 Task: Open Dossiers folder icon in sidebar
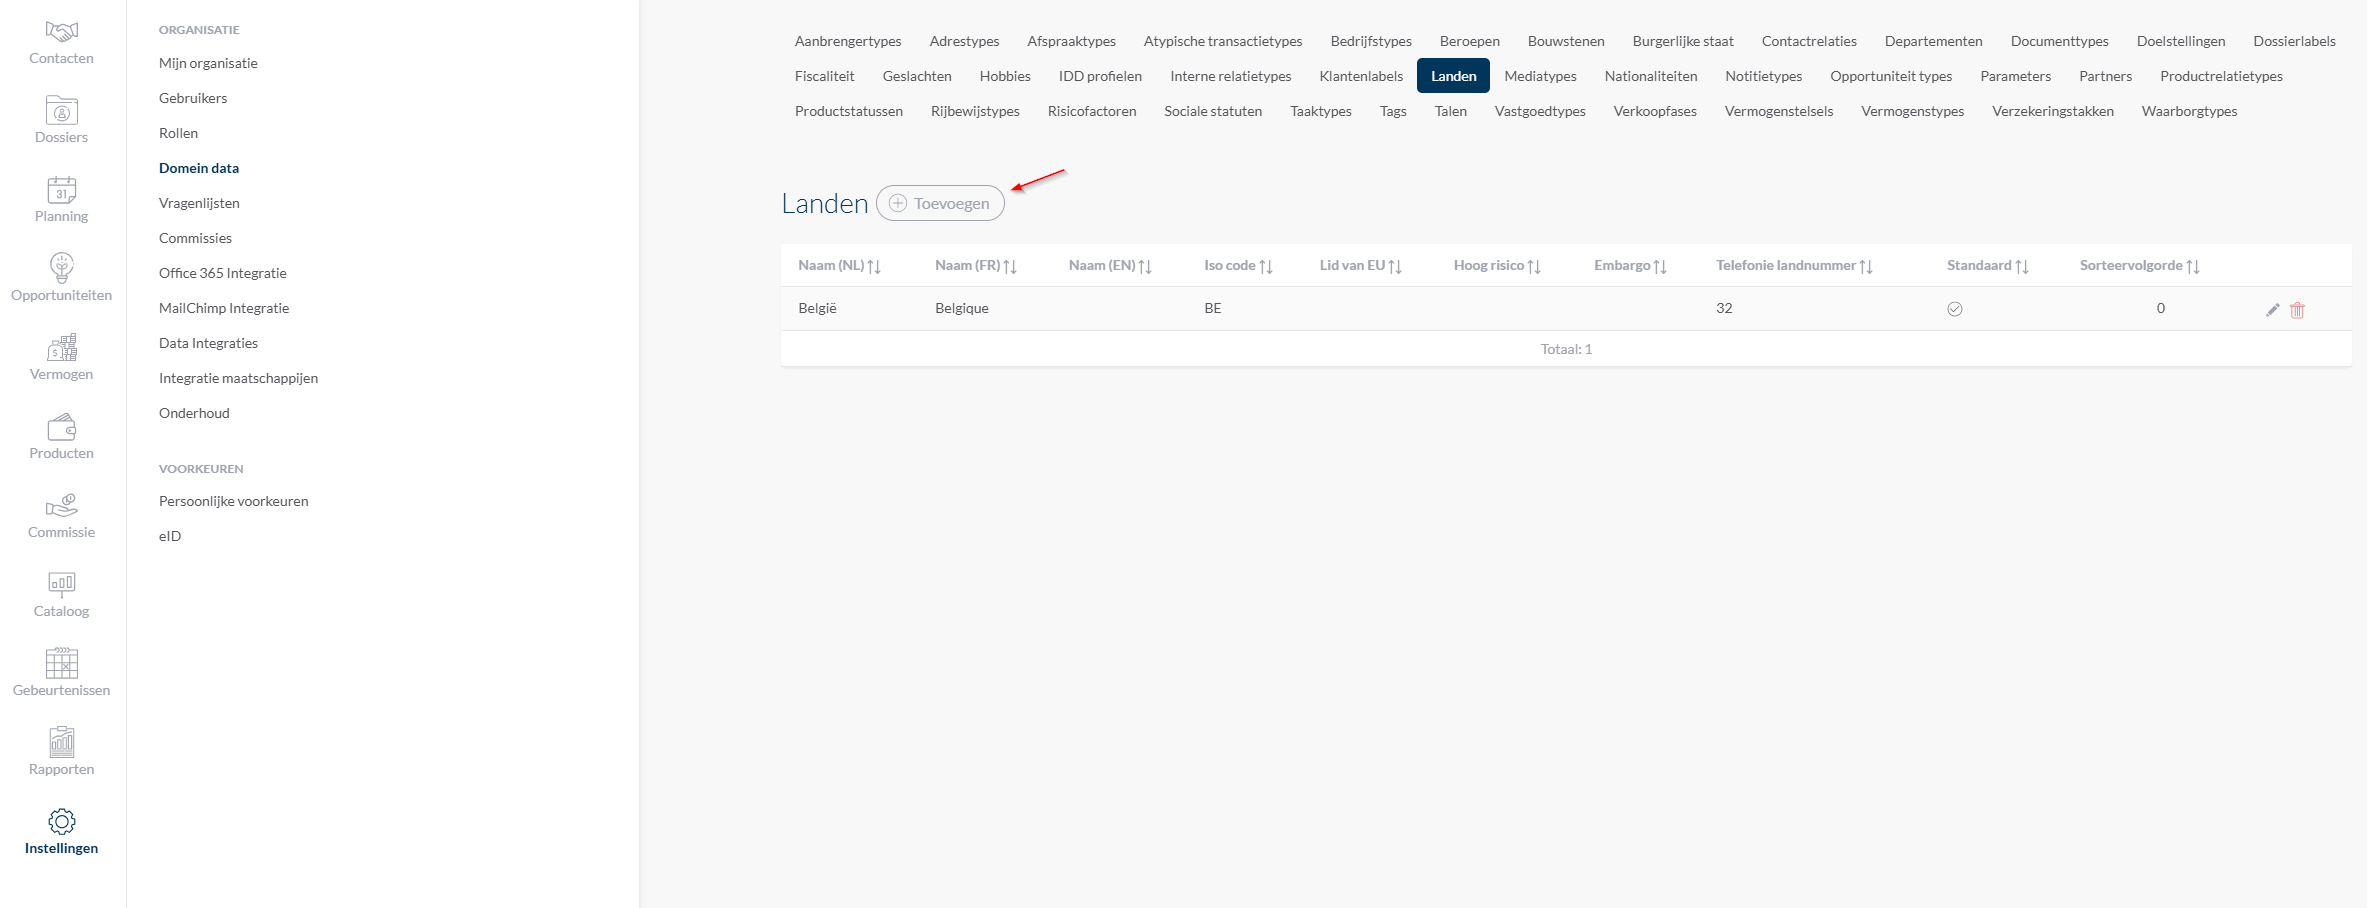coord(61,110)
